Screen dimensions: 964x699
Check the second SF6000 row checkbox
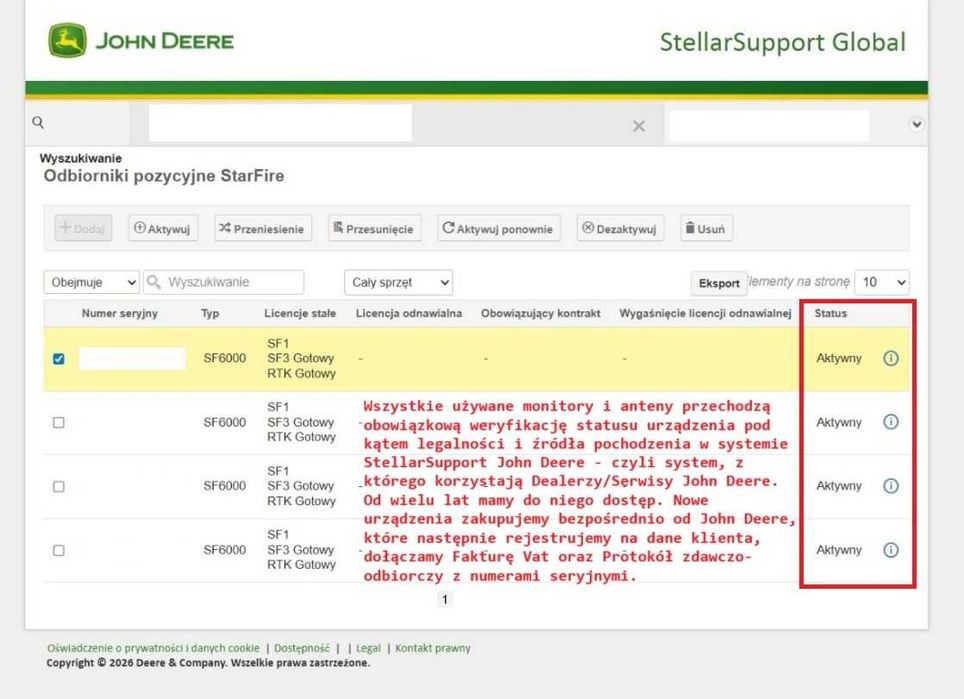pos(58,422)
